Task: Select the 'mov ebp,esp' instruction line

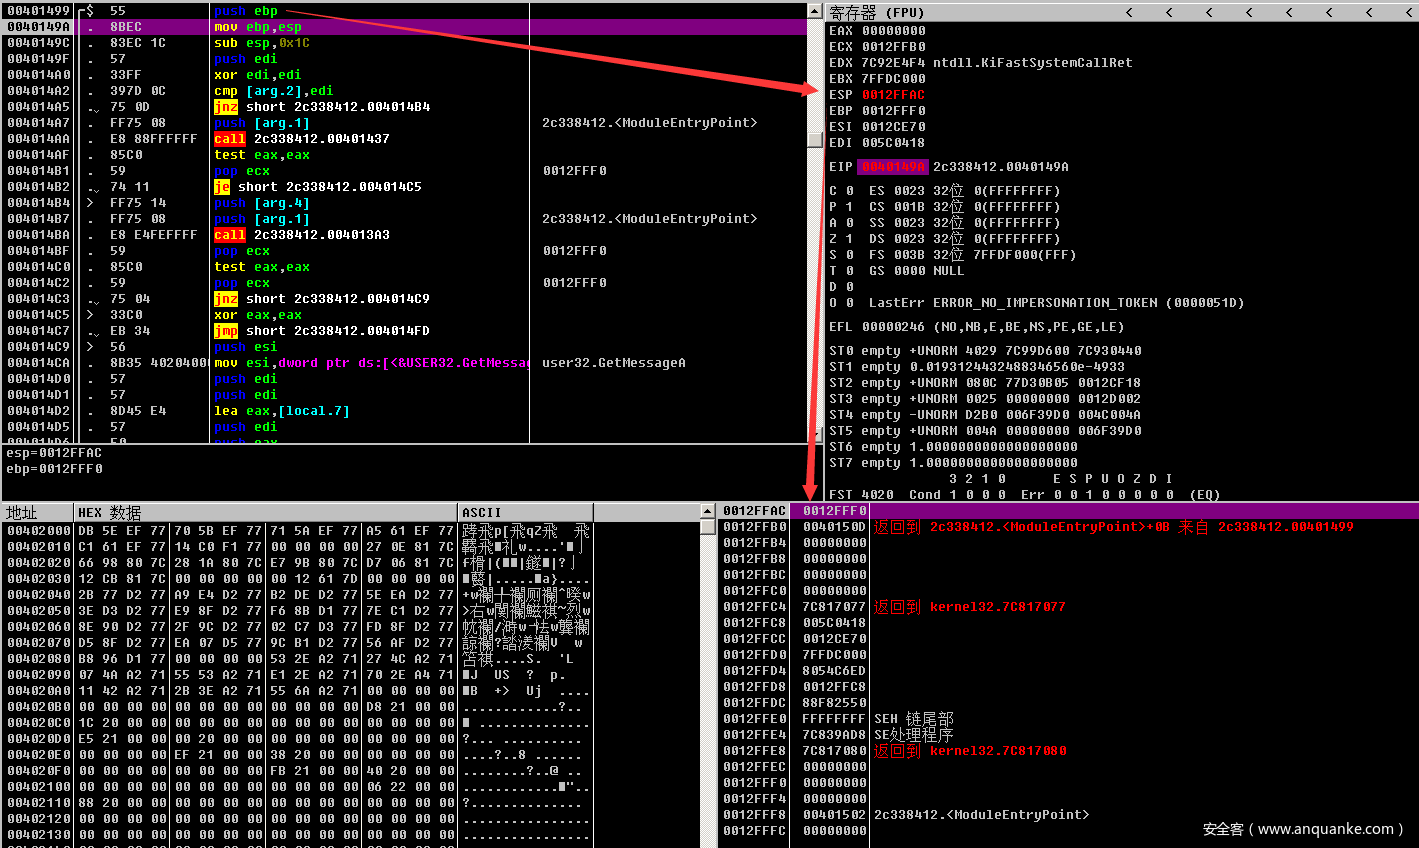Action: pyautogui.click(x=257, y=27)
